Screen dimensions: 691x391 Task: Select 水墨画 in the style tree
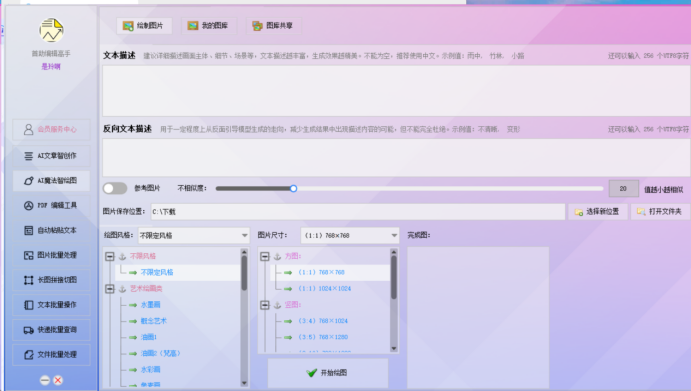(150, 305)
